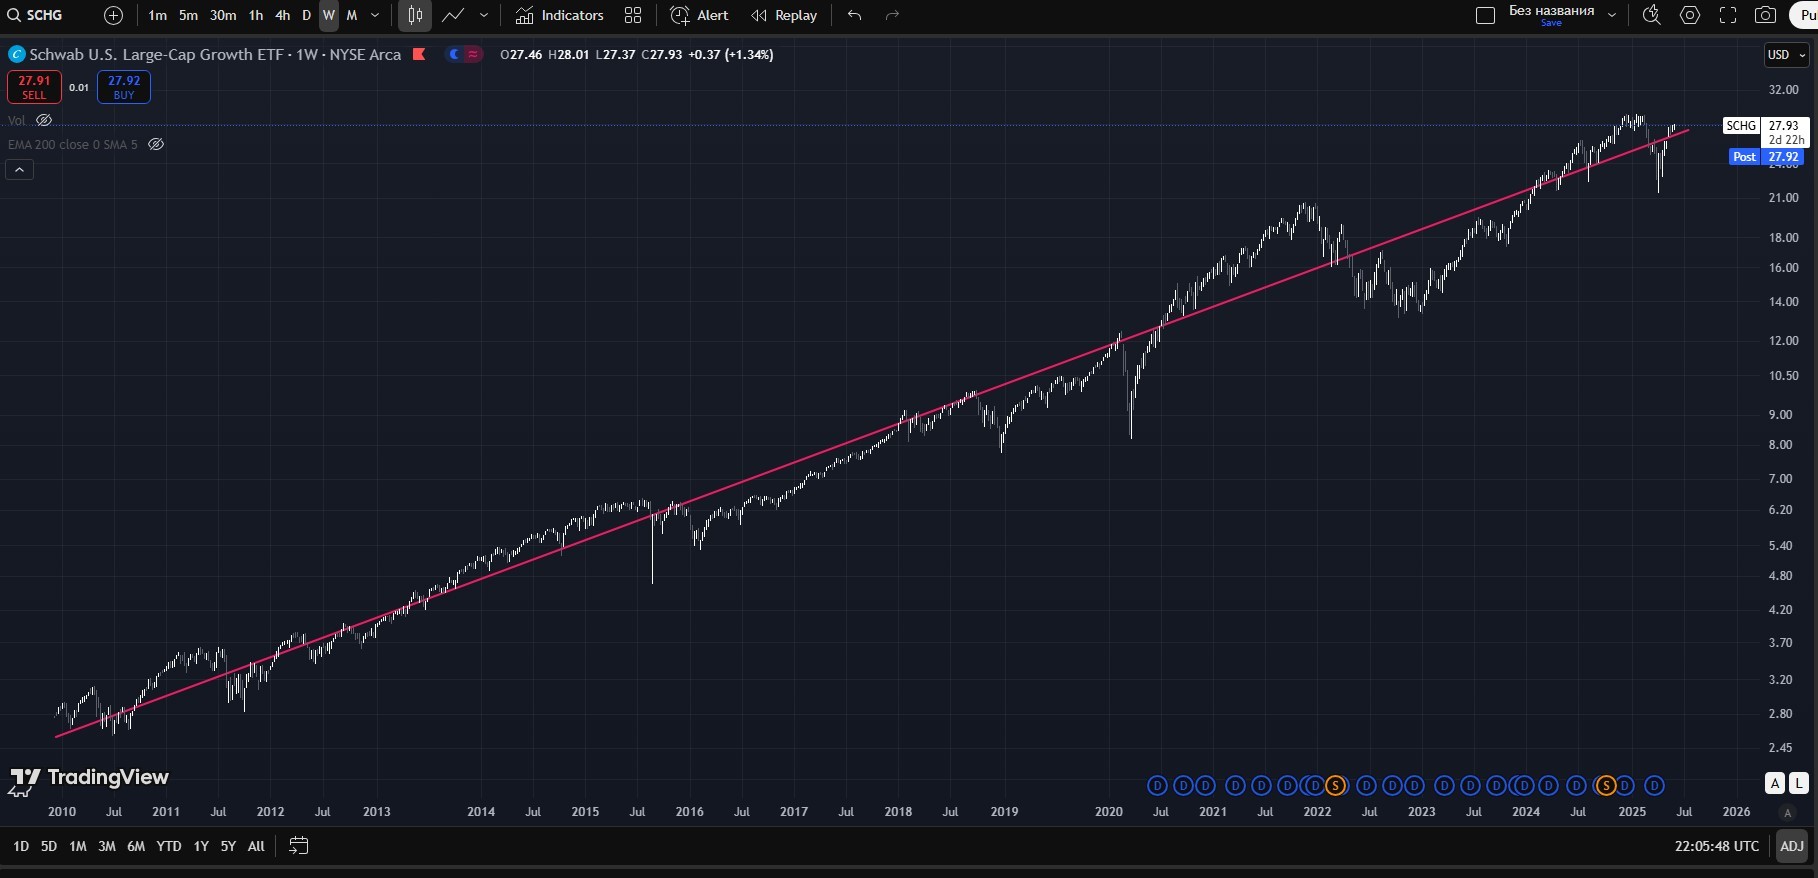This screenshot has height=878, width=1818.
Task: Click the last dividend D marker after 2025
Action: [1654, 786]
